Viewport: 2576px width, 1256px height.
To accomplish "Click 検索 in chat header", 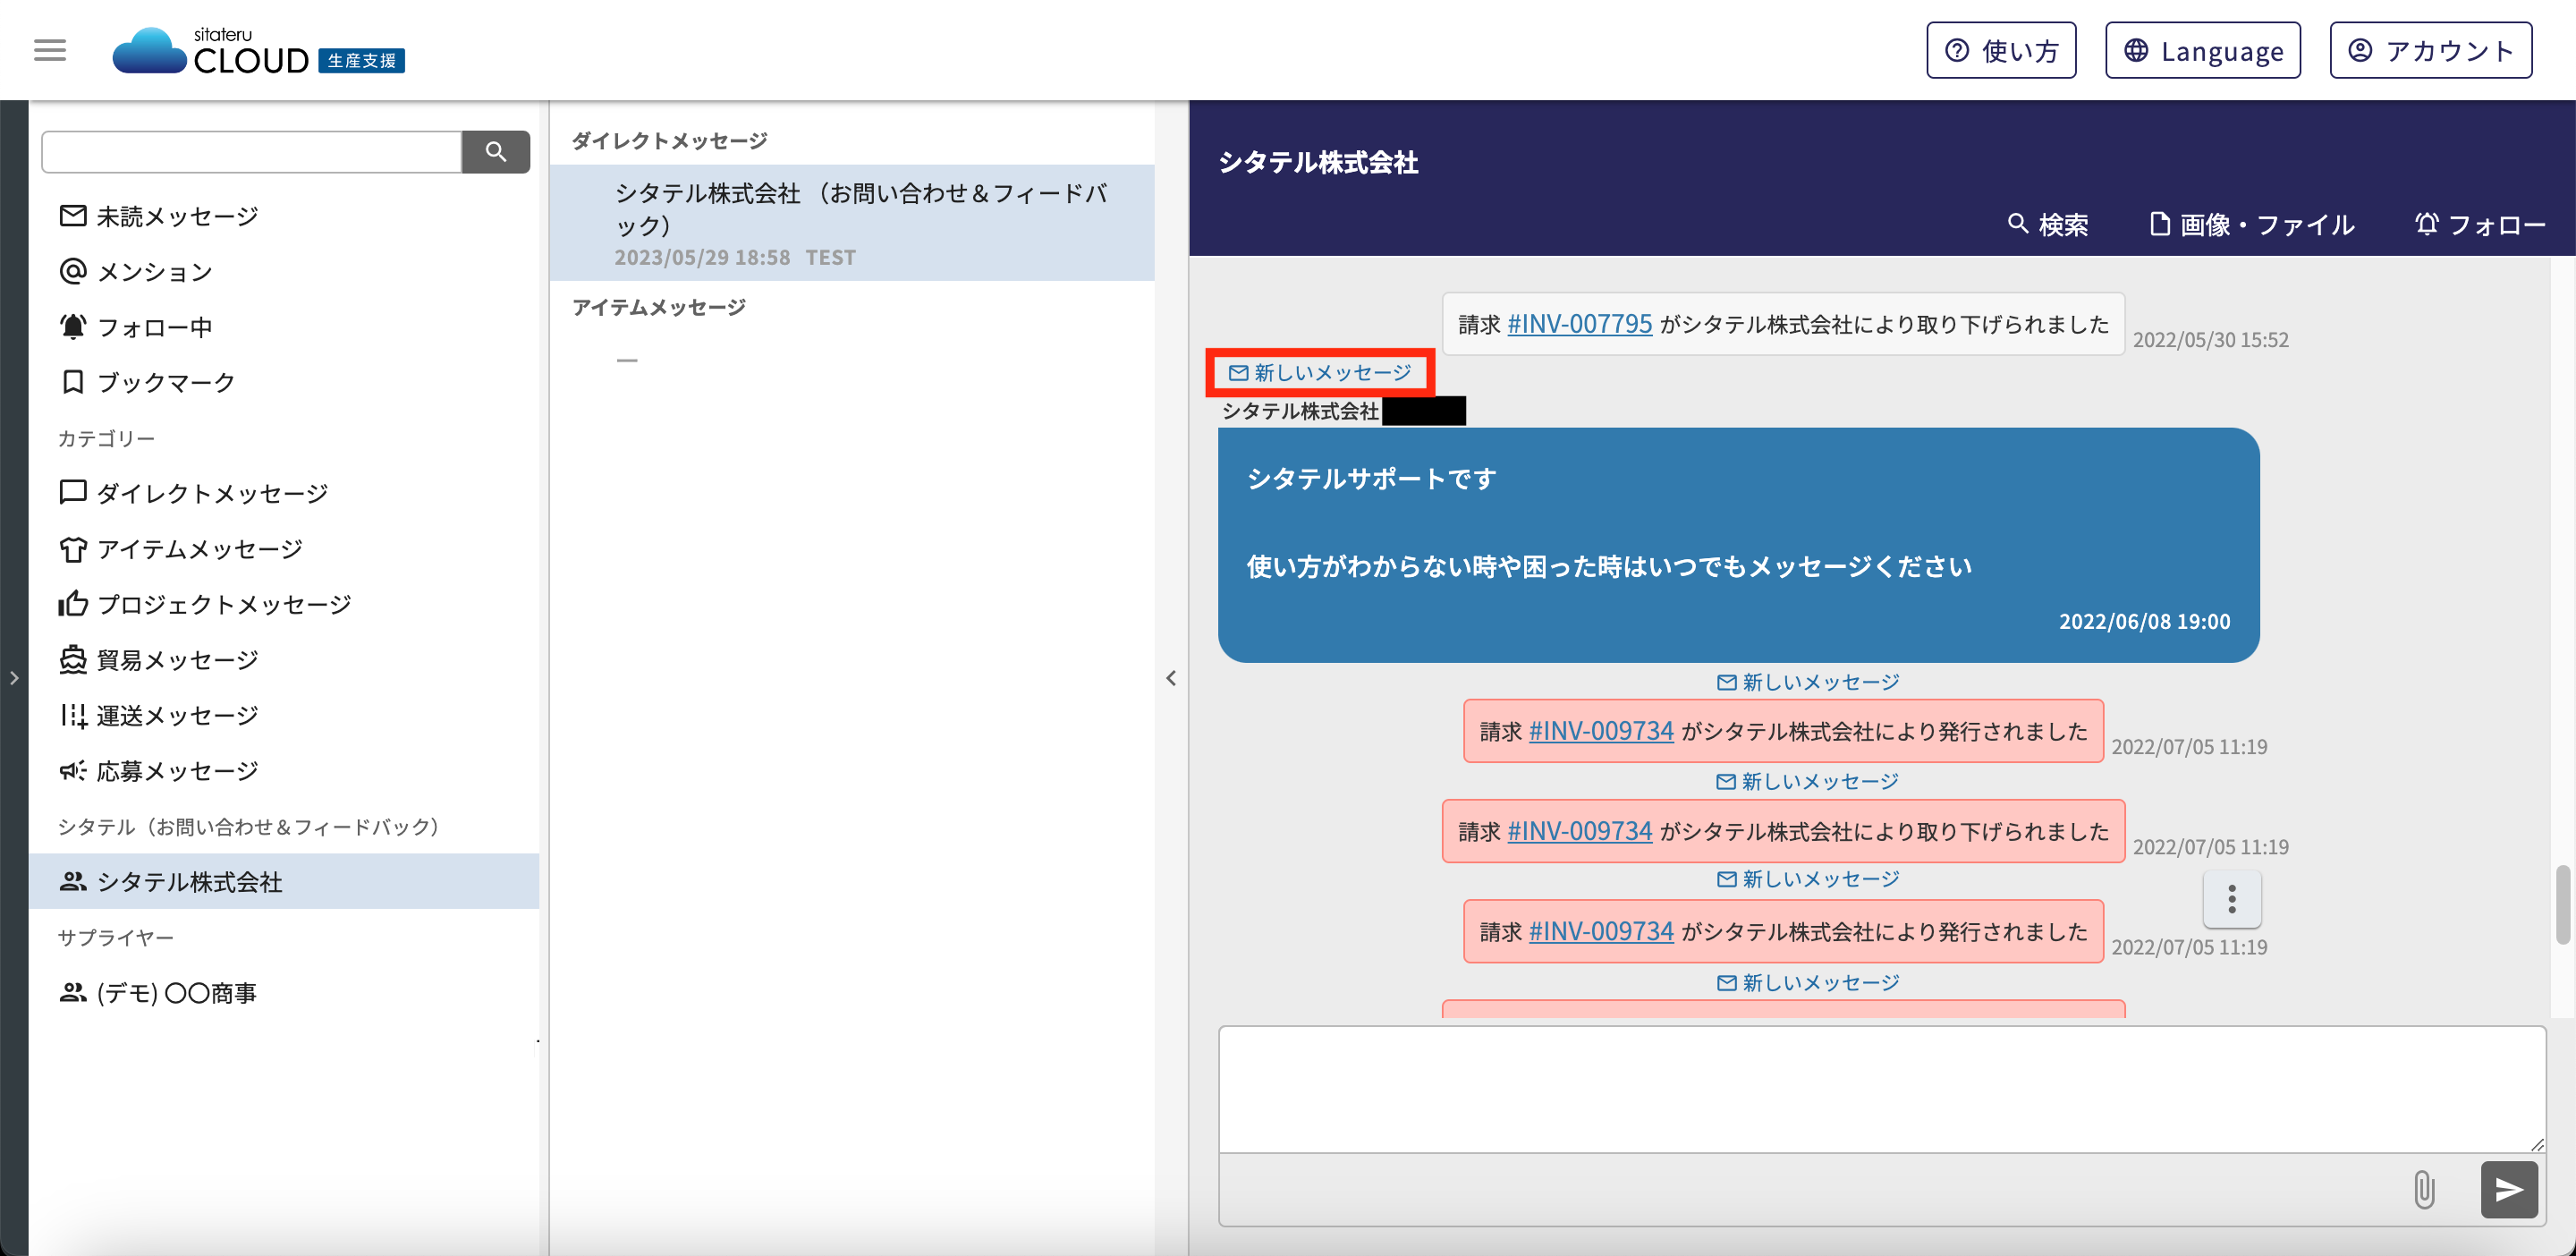I will [2049, 224].
